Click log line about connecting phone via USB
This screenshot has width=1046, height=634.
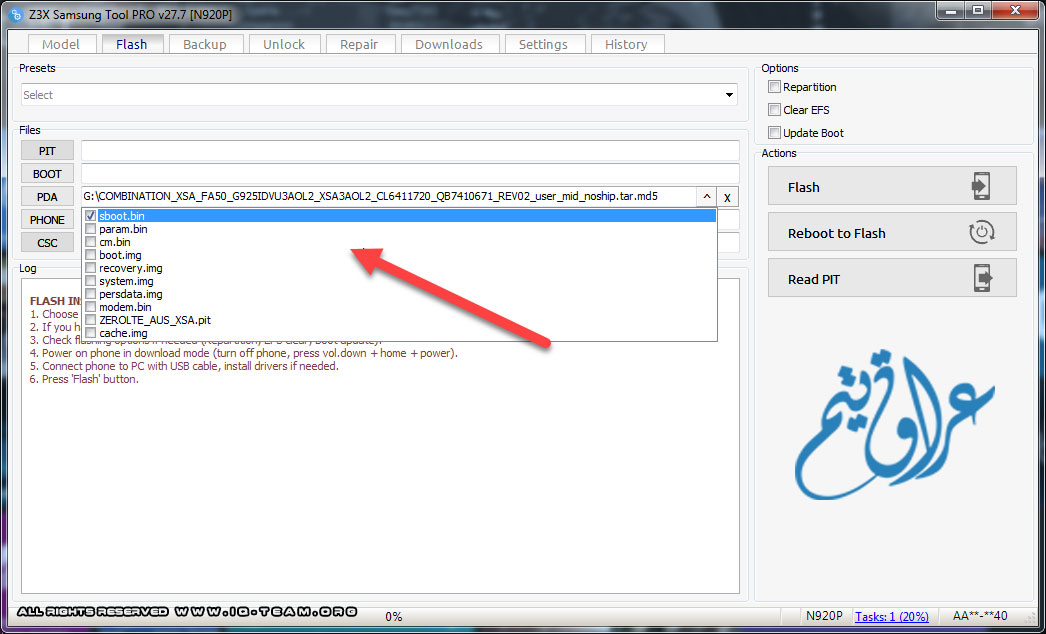coord(184,366)
